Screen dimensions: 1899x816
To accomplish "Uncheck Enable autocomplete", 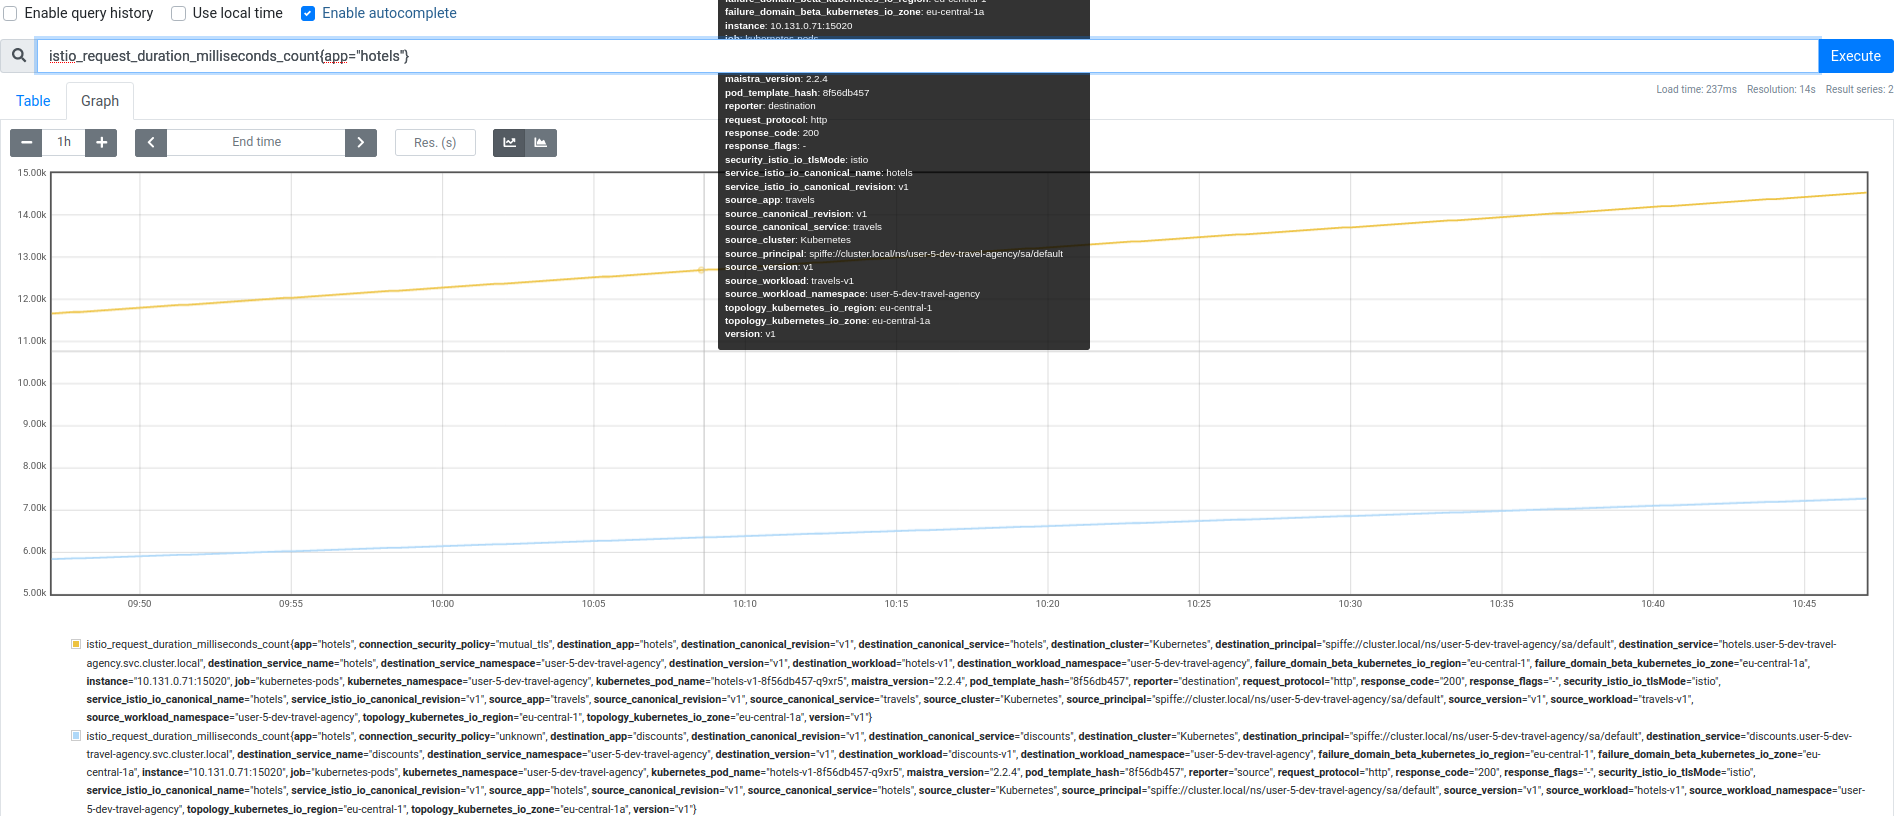I will tap(308, 13).
